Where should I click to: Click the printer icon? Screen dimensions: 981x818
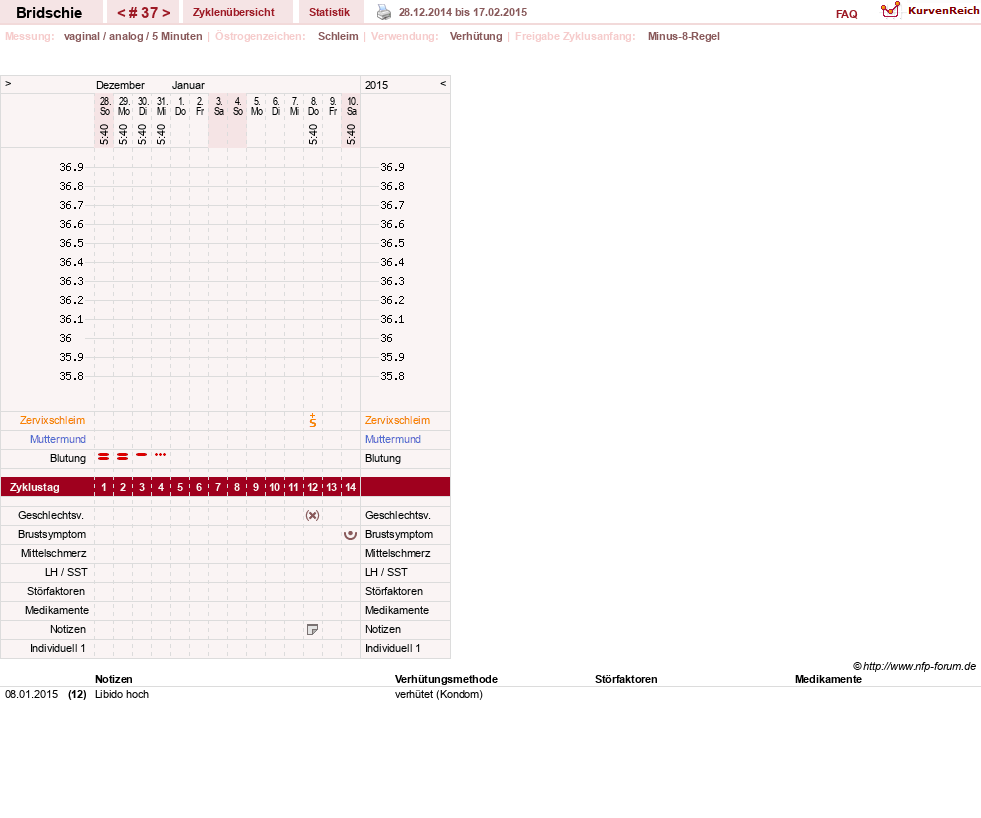pos(384,12)
